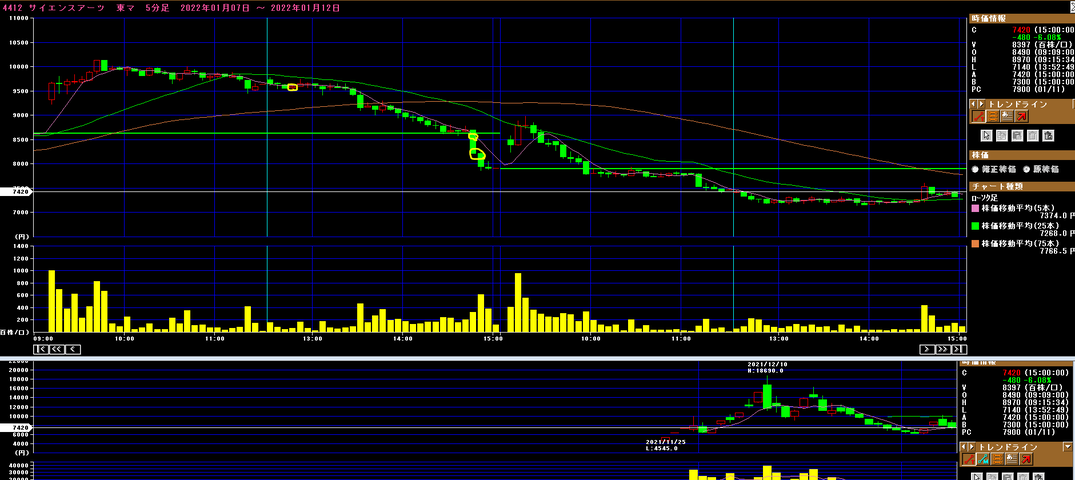This screenshot has height=480, width=1075.
Task: Click chart title 4412 サイエンスアーツ
Action: tap(53, 8)
